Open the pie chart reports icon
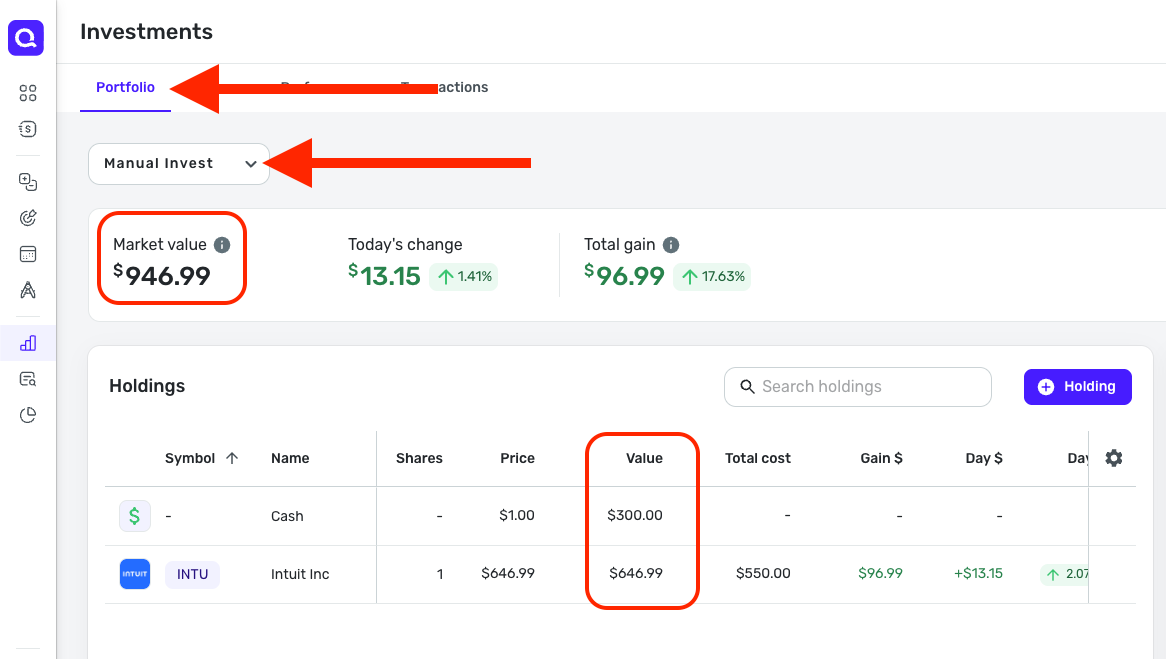 tap(28, 415)
